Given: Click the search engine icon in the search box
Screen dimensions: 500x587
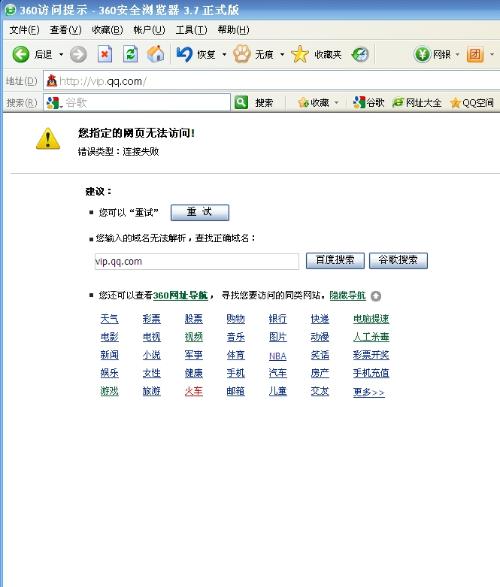Looking at the screenshot, I should (53, 103).
